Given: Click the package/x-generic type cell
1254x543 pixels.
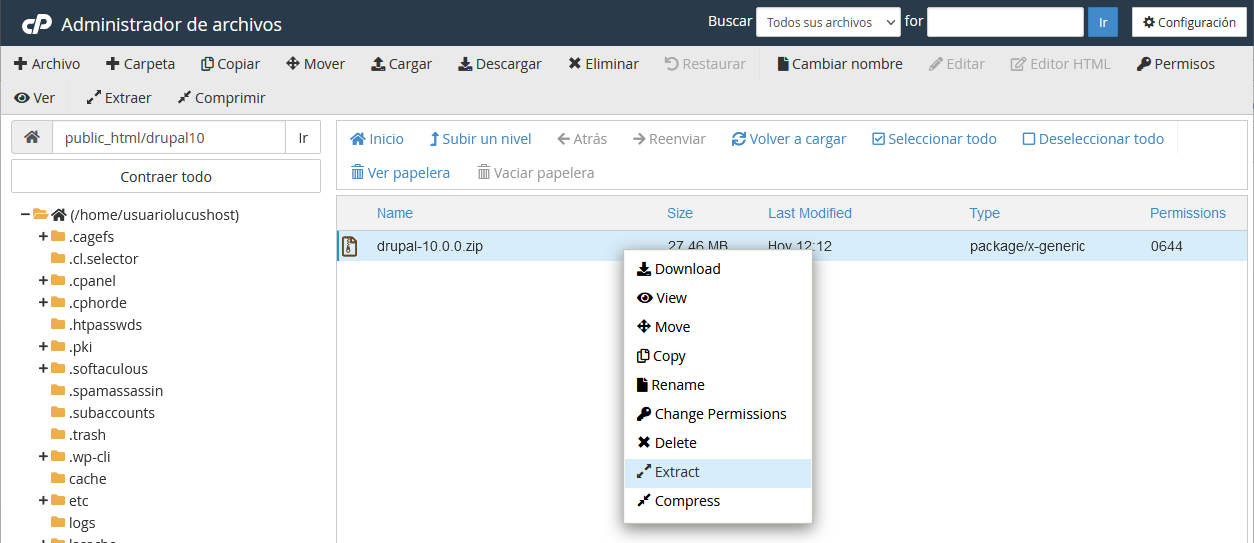Looking at the screenshot, I should (x=1027, y=246).
